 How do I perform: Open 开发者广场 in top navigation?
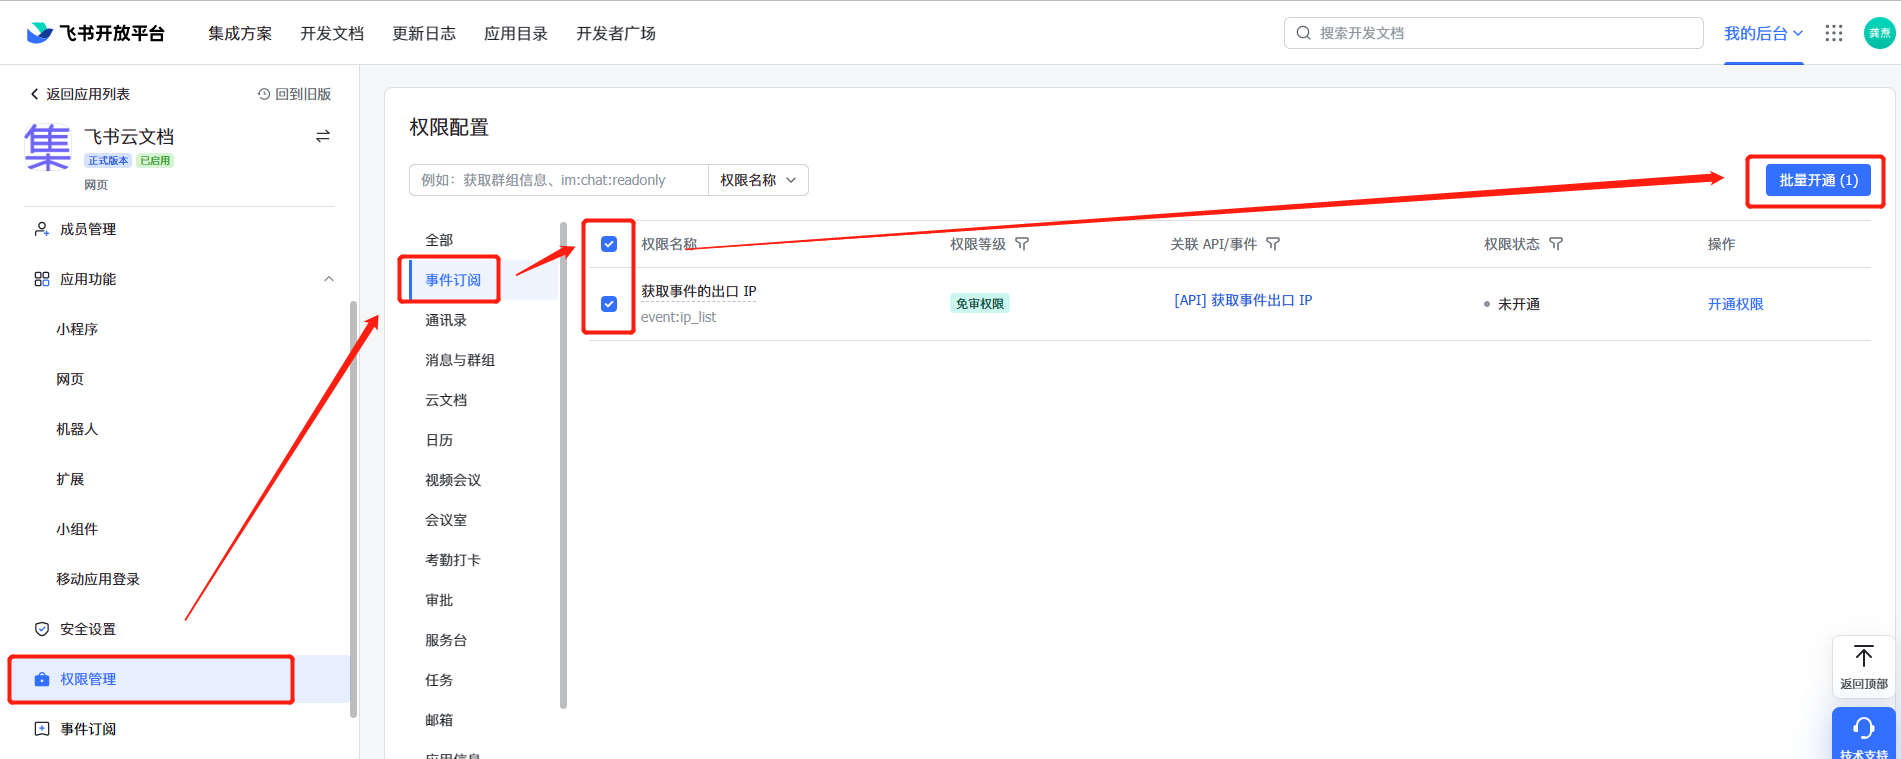tap(616, 33)
